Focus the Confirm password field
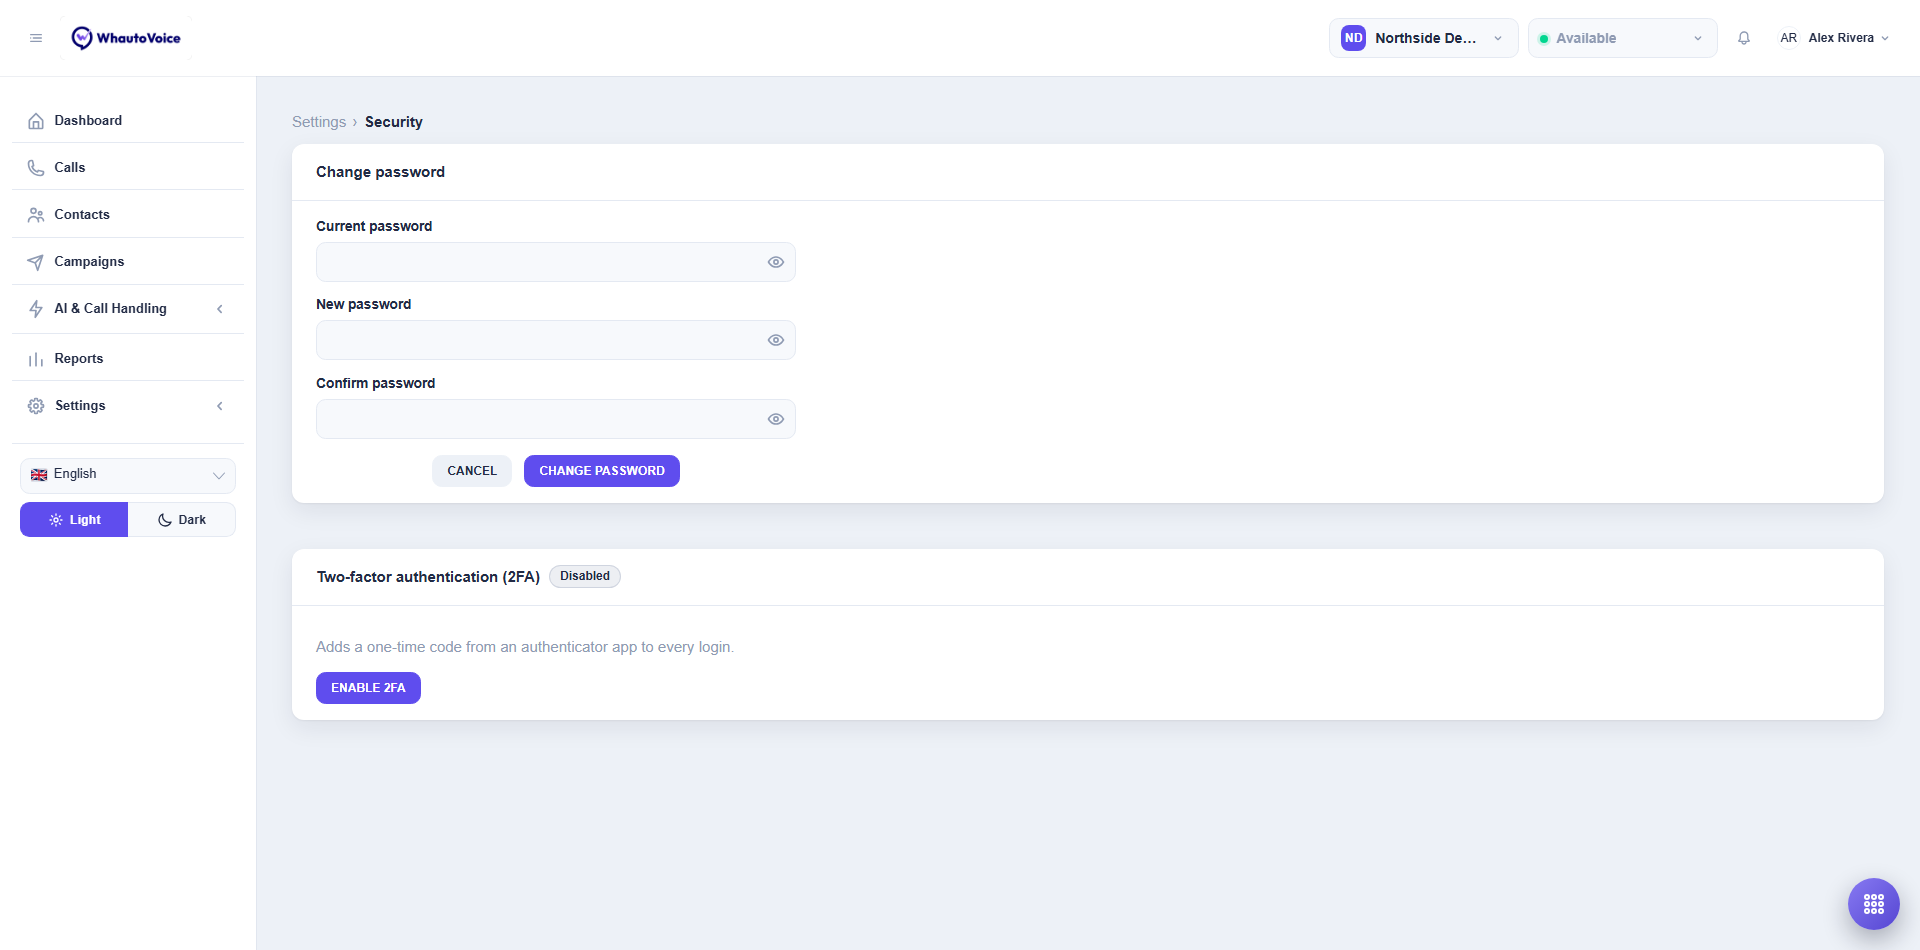 [x=556, y=419]
